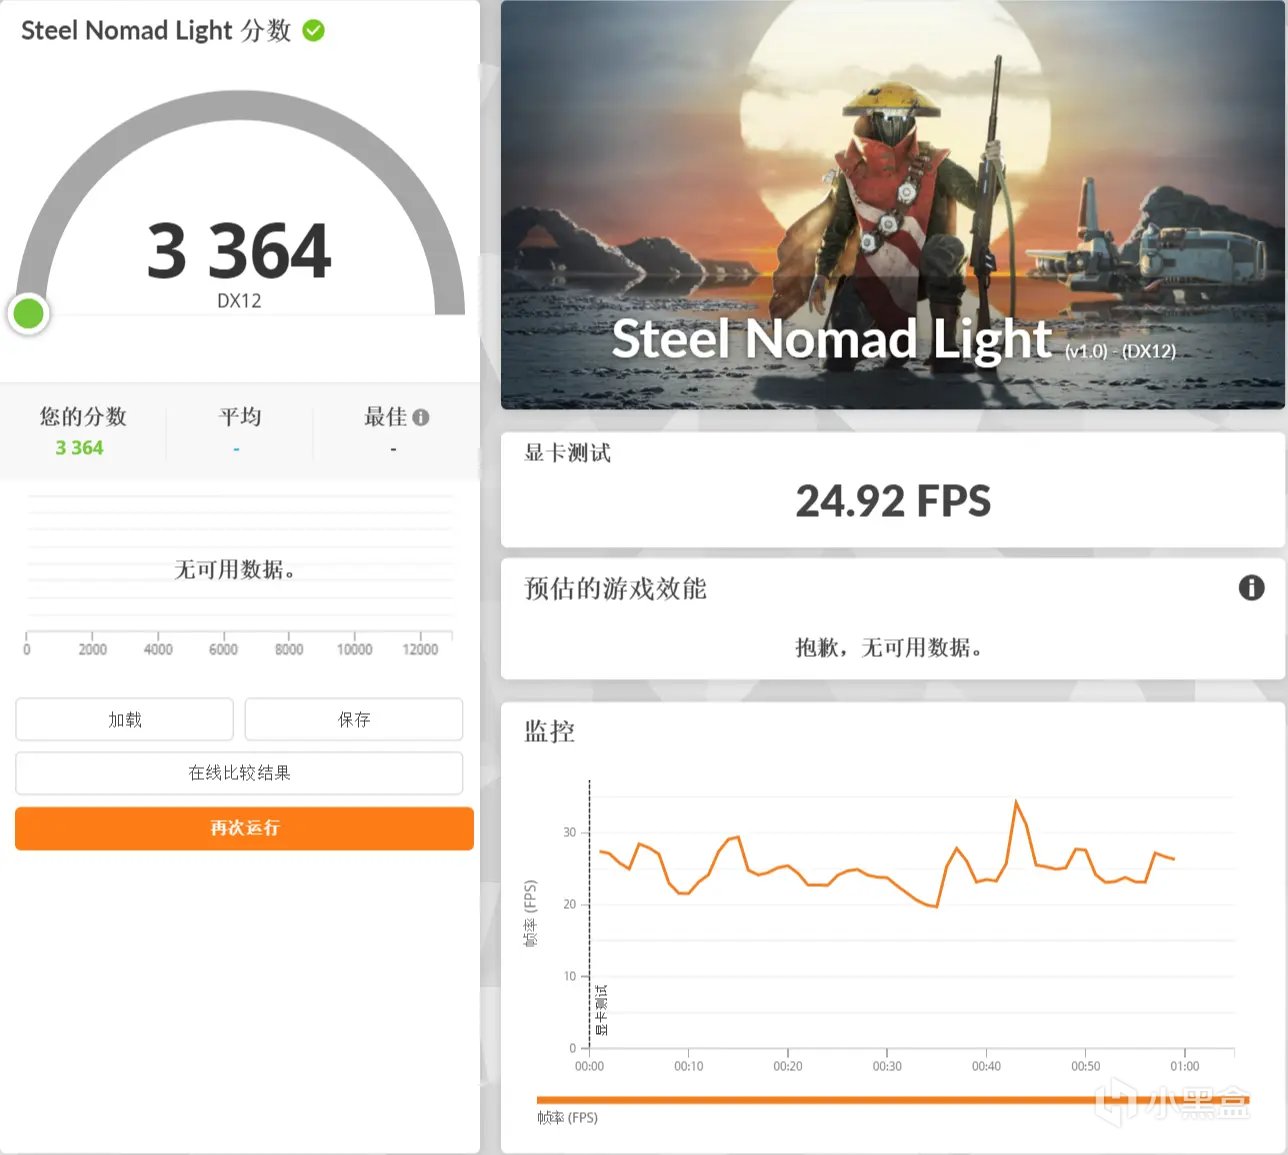Click the 监控 section heading
1288x1155 pixels.
(x=550, y=732)
